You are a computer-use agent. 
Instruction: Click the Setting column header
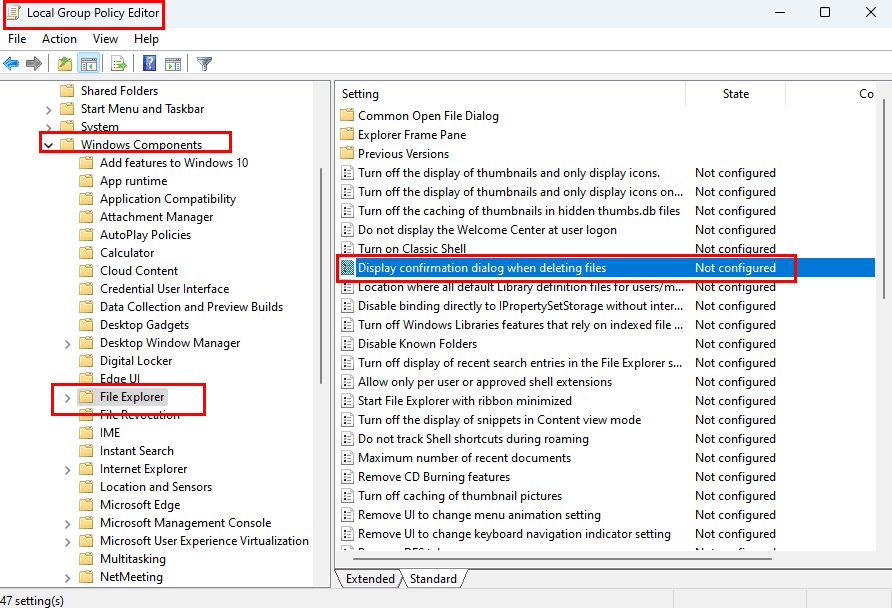(360, 94)
